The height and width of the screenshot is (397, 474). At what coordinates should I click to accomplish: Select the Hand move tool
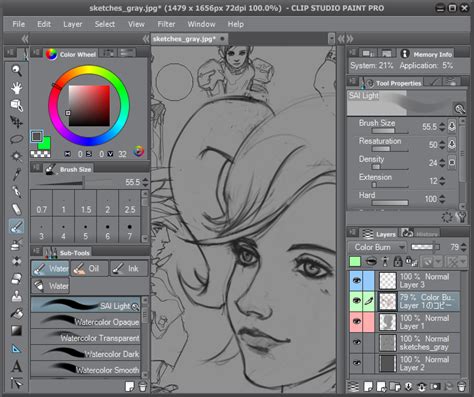(x=16, y=88)
